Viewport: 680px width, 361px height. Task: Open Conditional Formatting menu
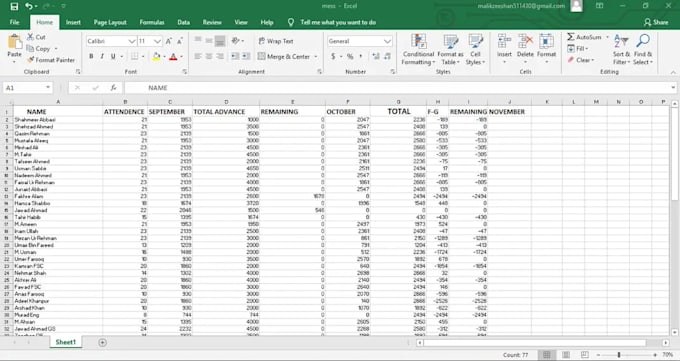[x=418, y=49]
